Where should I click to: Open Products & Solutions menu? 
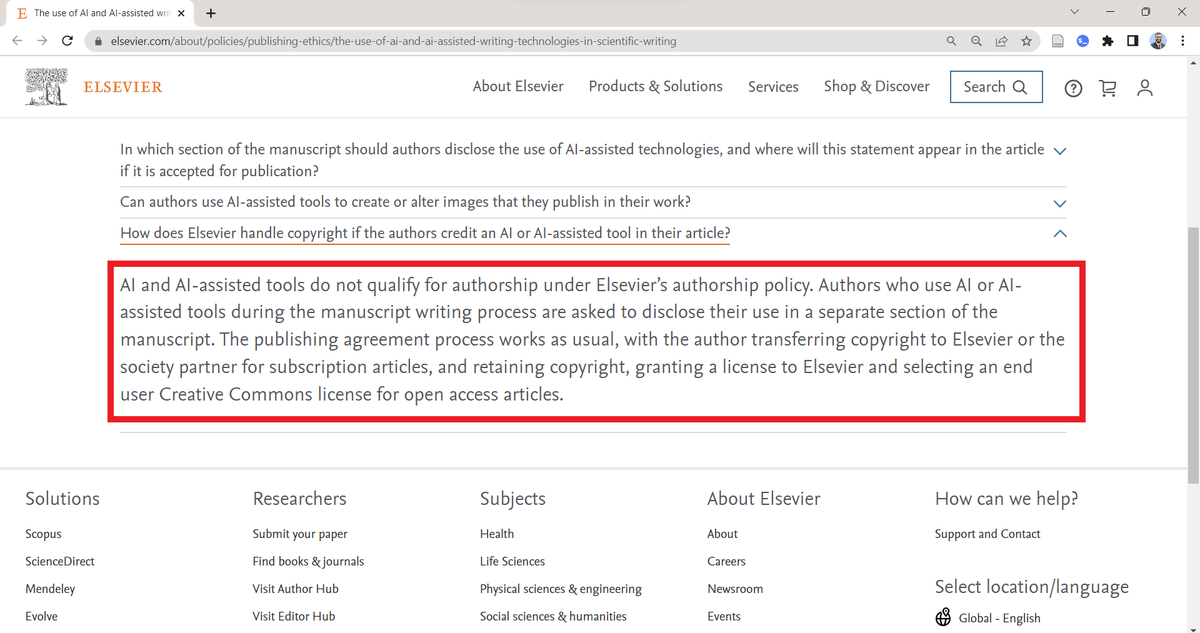click(x=655, y=86)
